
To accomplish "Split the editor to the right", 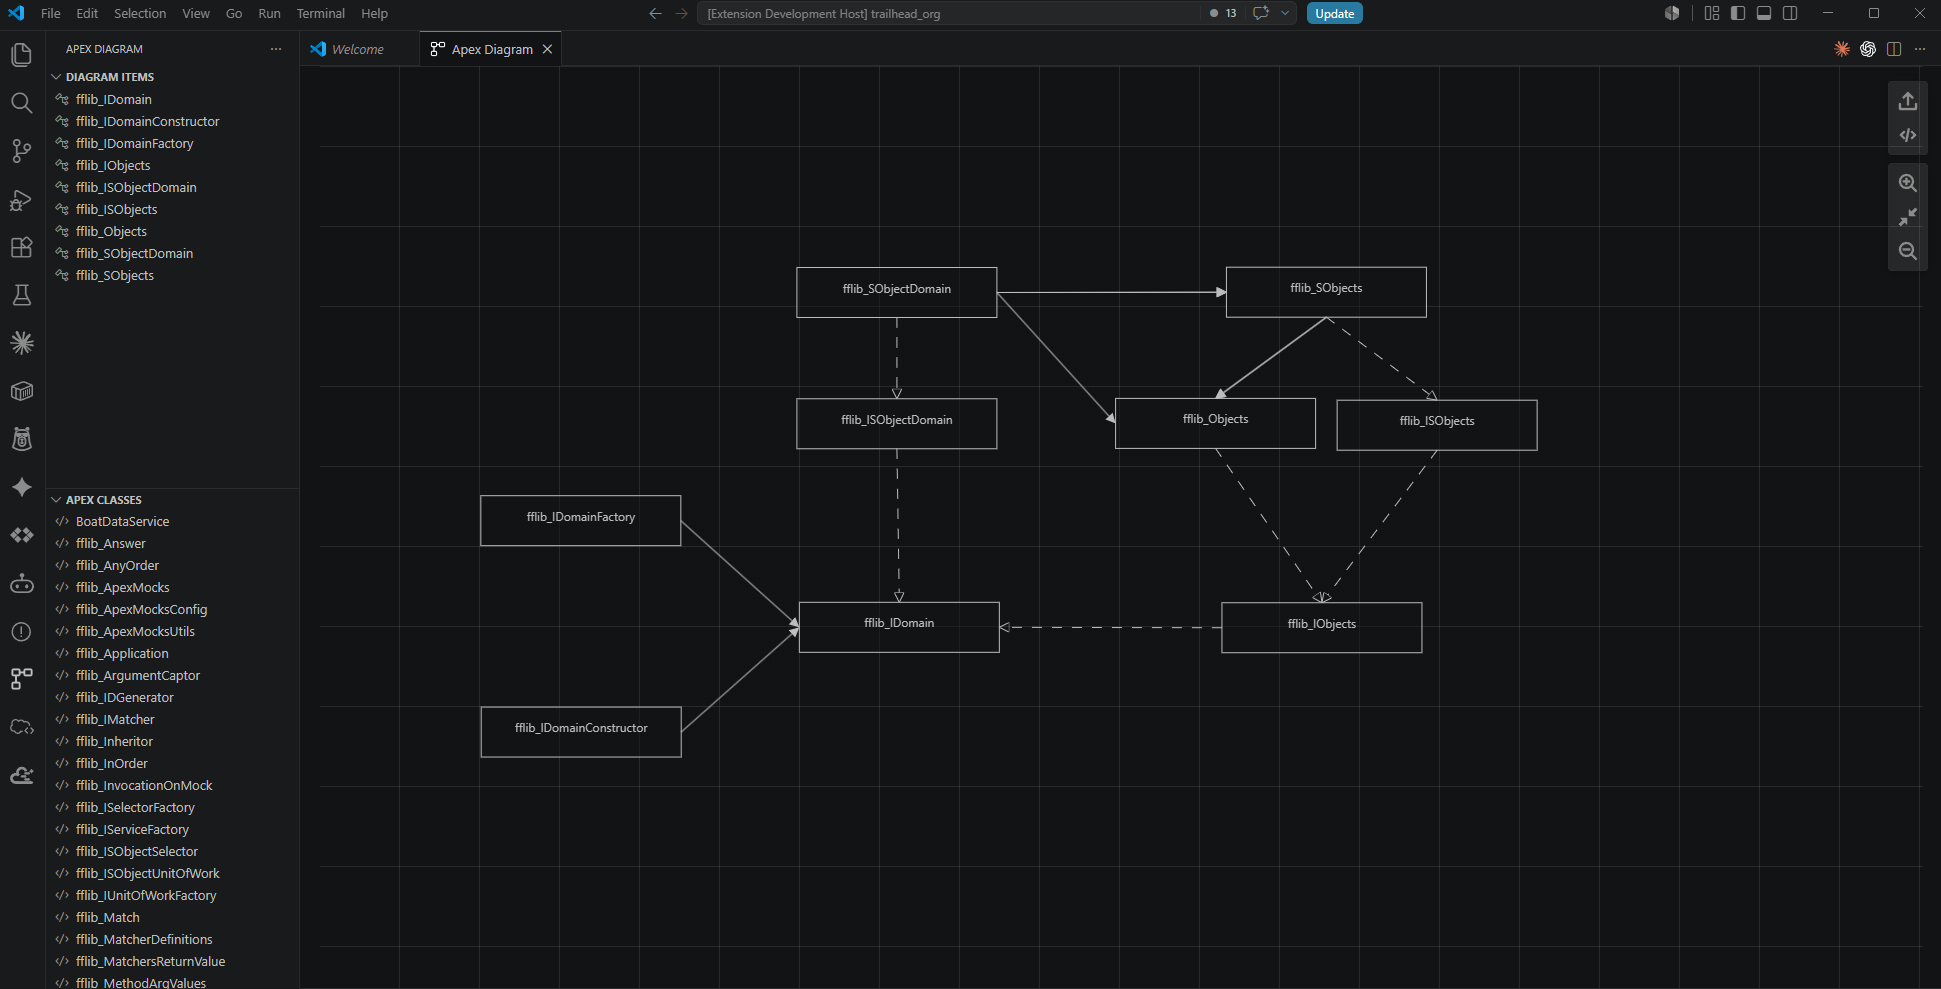I will [x=1894, y=49].
